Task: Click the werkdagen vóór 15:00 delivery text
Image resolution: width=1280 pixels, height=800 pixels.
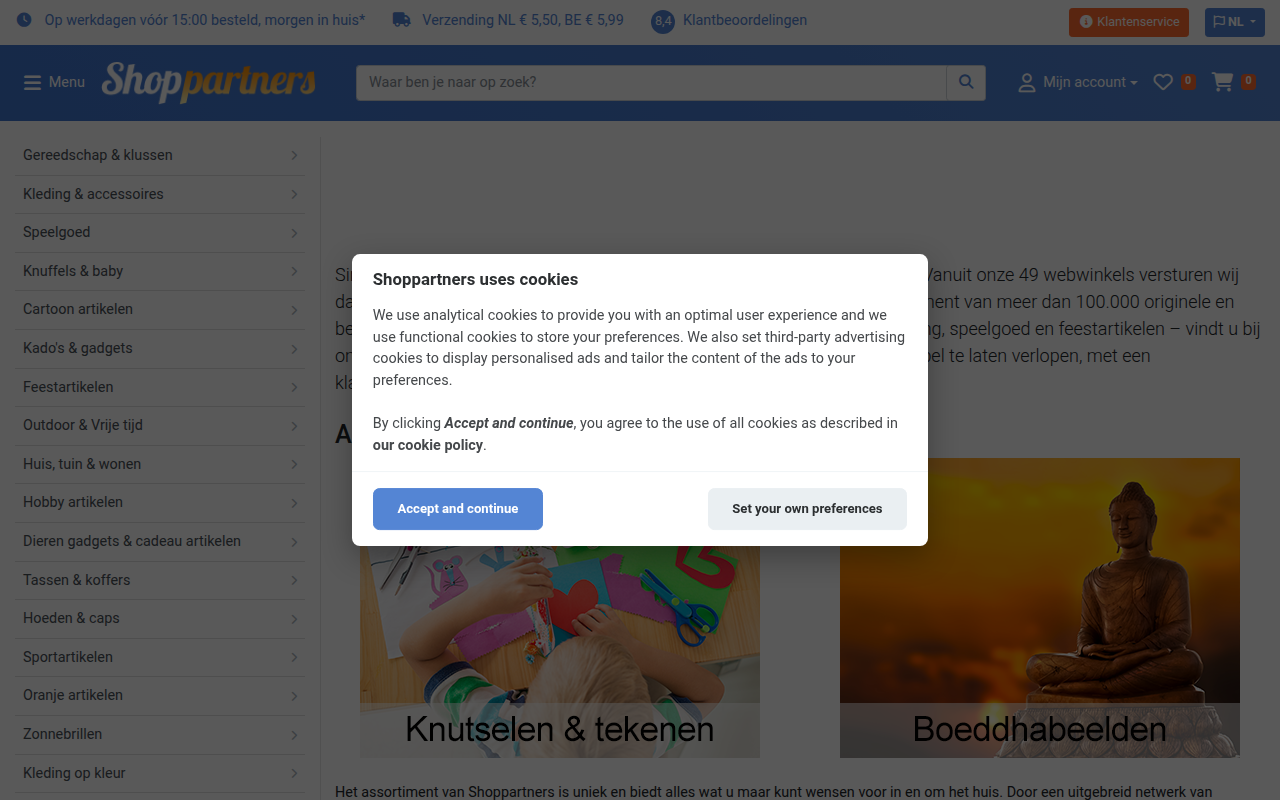Action: [205, 20]
